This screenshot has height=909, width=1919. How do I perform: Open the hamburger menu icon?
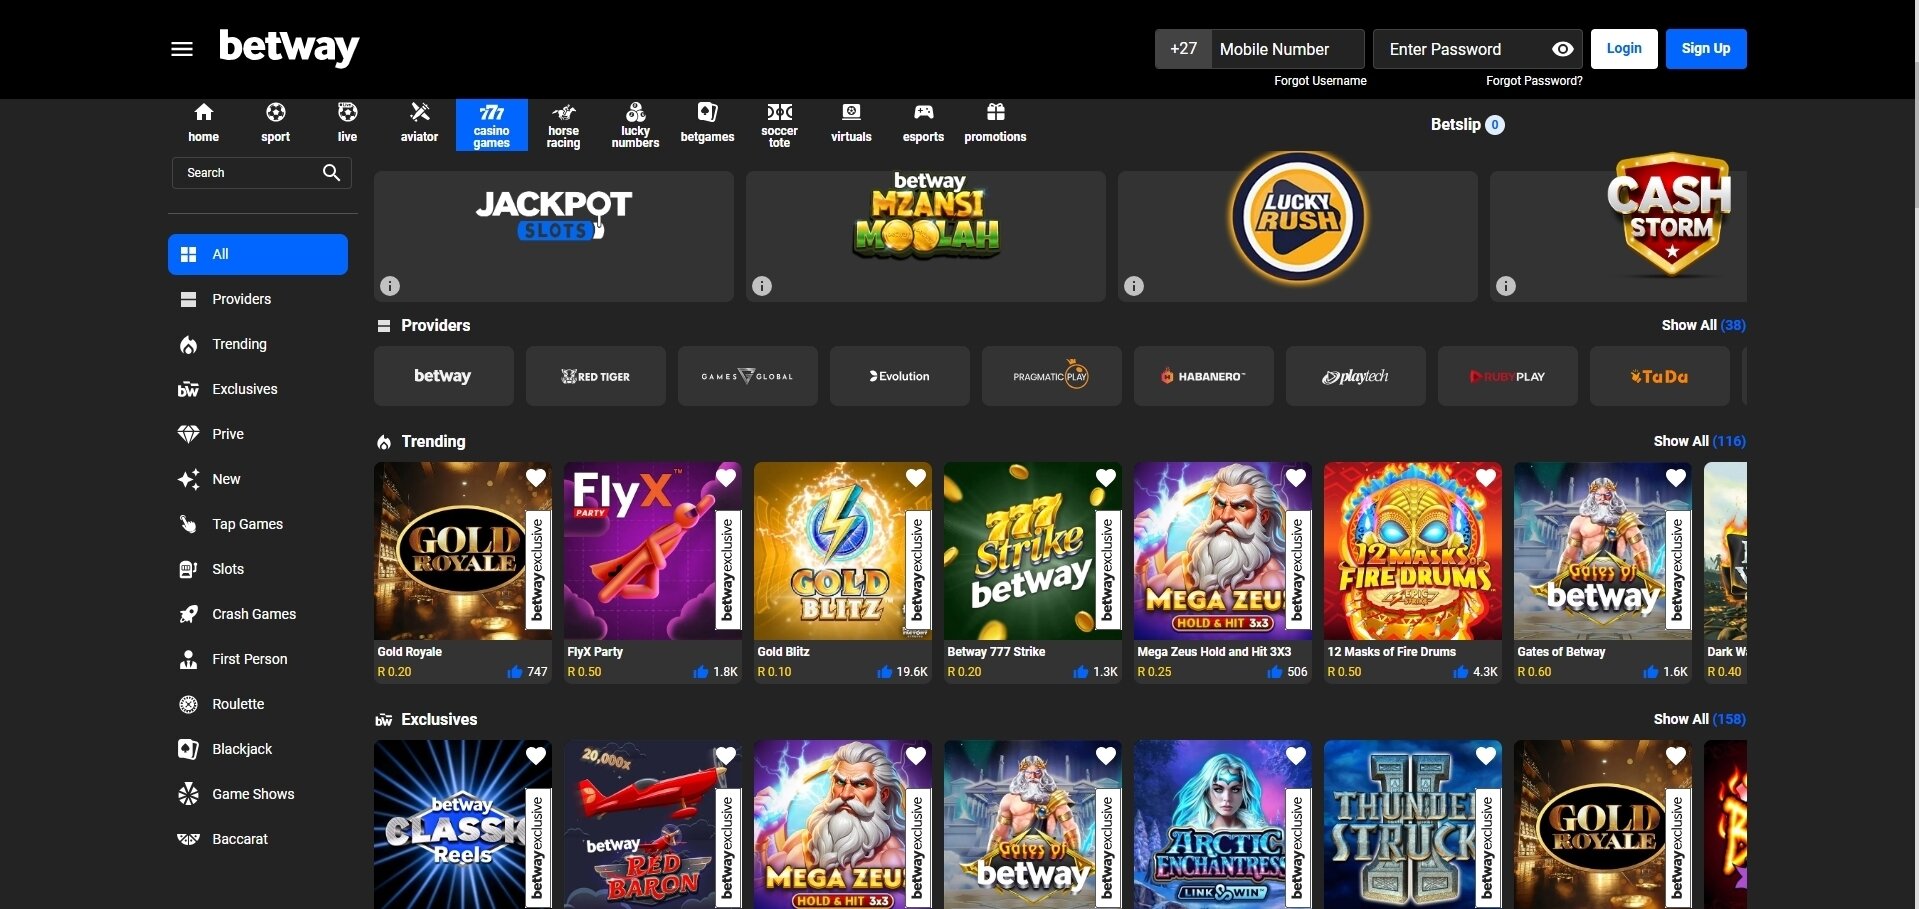point(182,49)
